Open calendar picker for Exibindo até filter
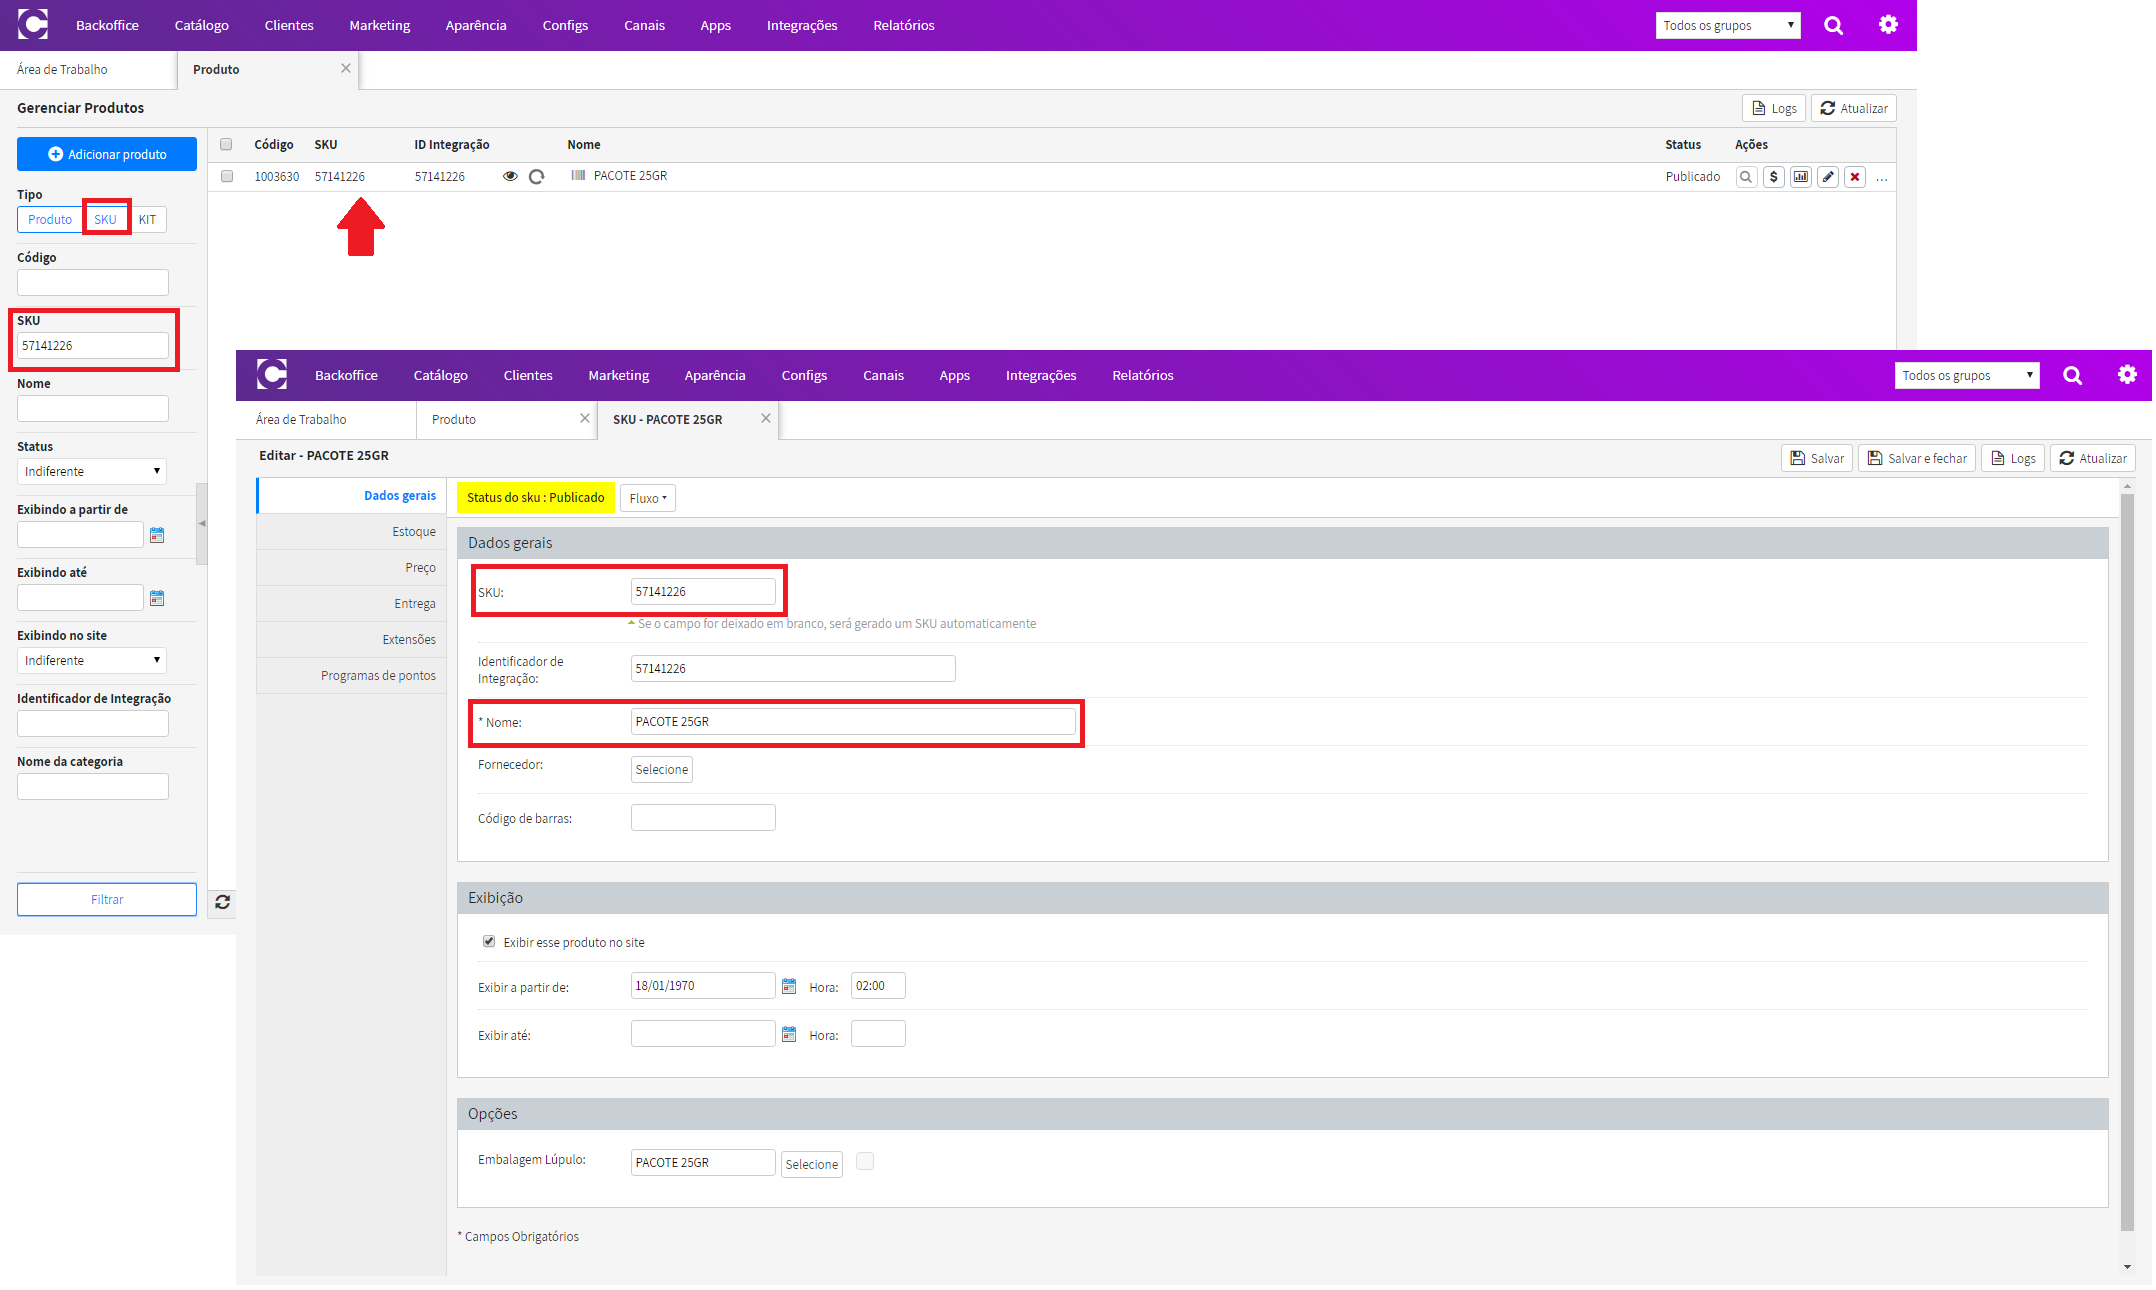Viewport: 2156px width, 1290px height. (157, 598)
